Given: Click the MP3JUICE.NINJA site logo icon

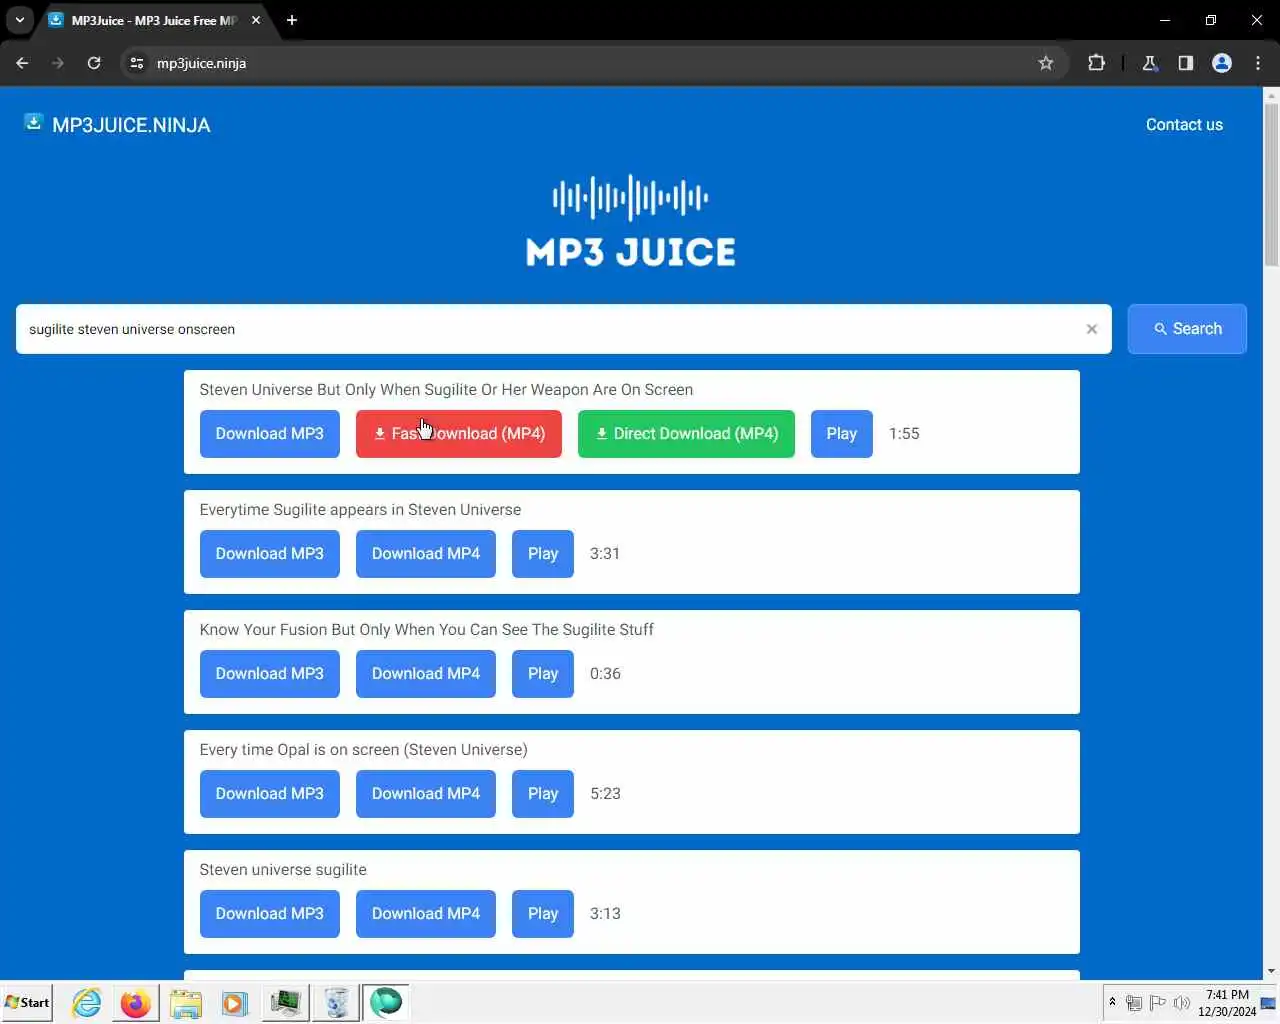Looking at the screenshot, I should tap(33, 122).
